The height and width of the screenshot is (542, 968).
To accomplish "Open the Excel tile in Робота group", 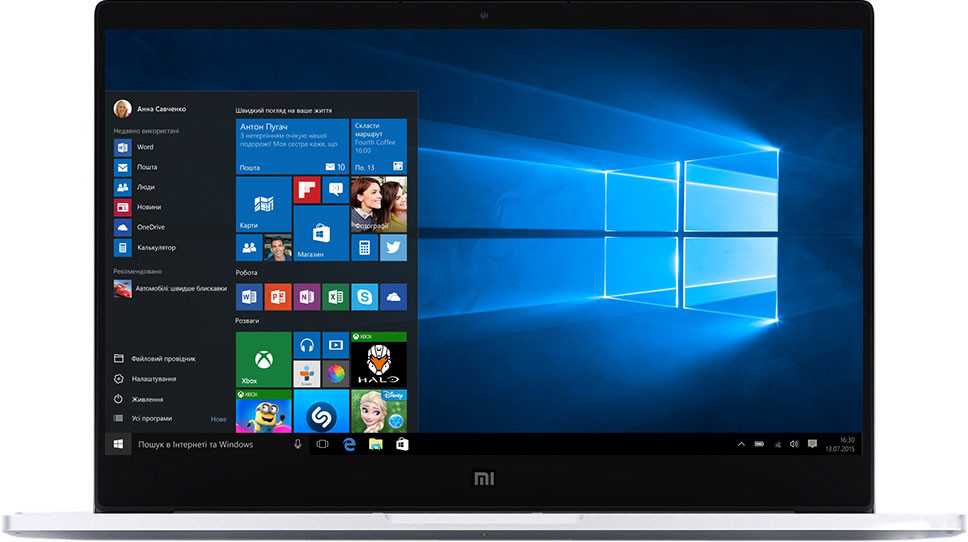I will pyautogui.click(x=335, y=297).
